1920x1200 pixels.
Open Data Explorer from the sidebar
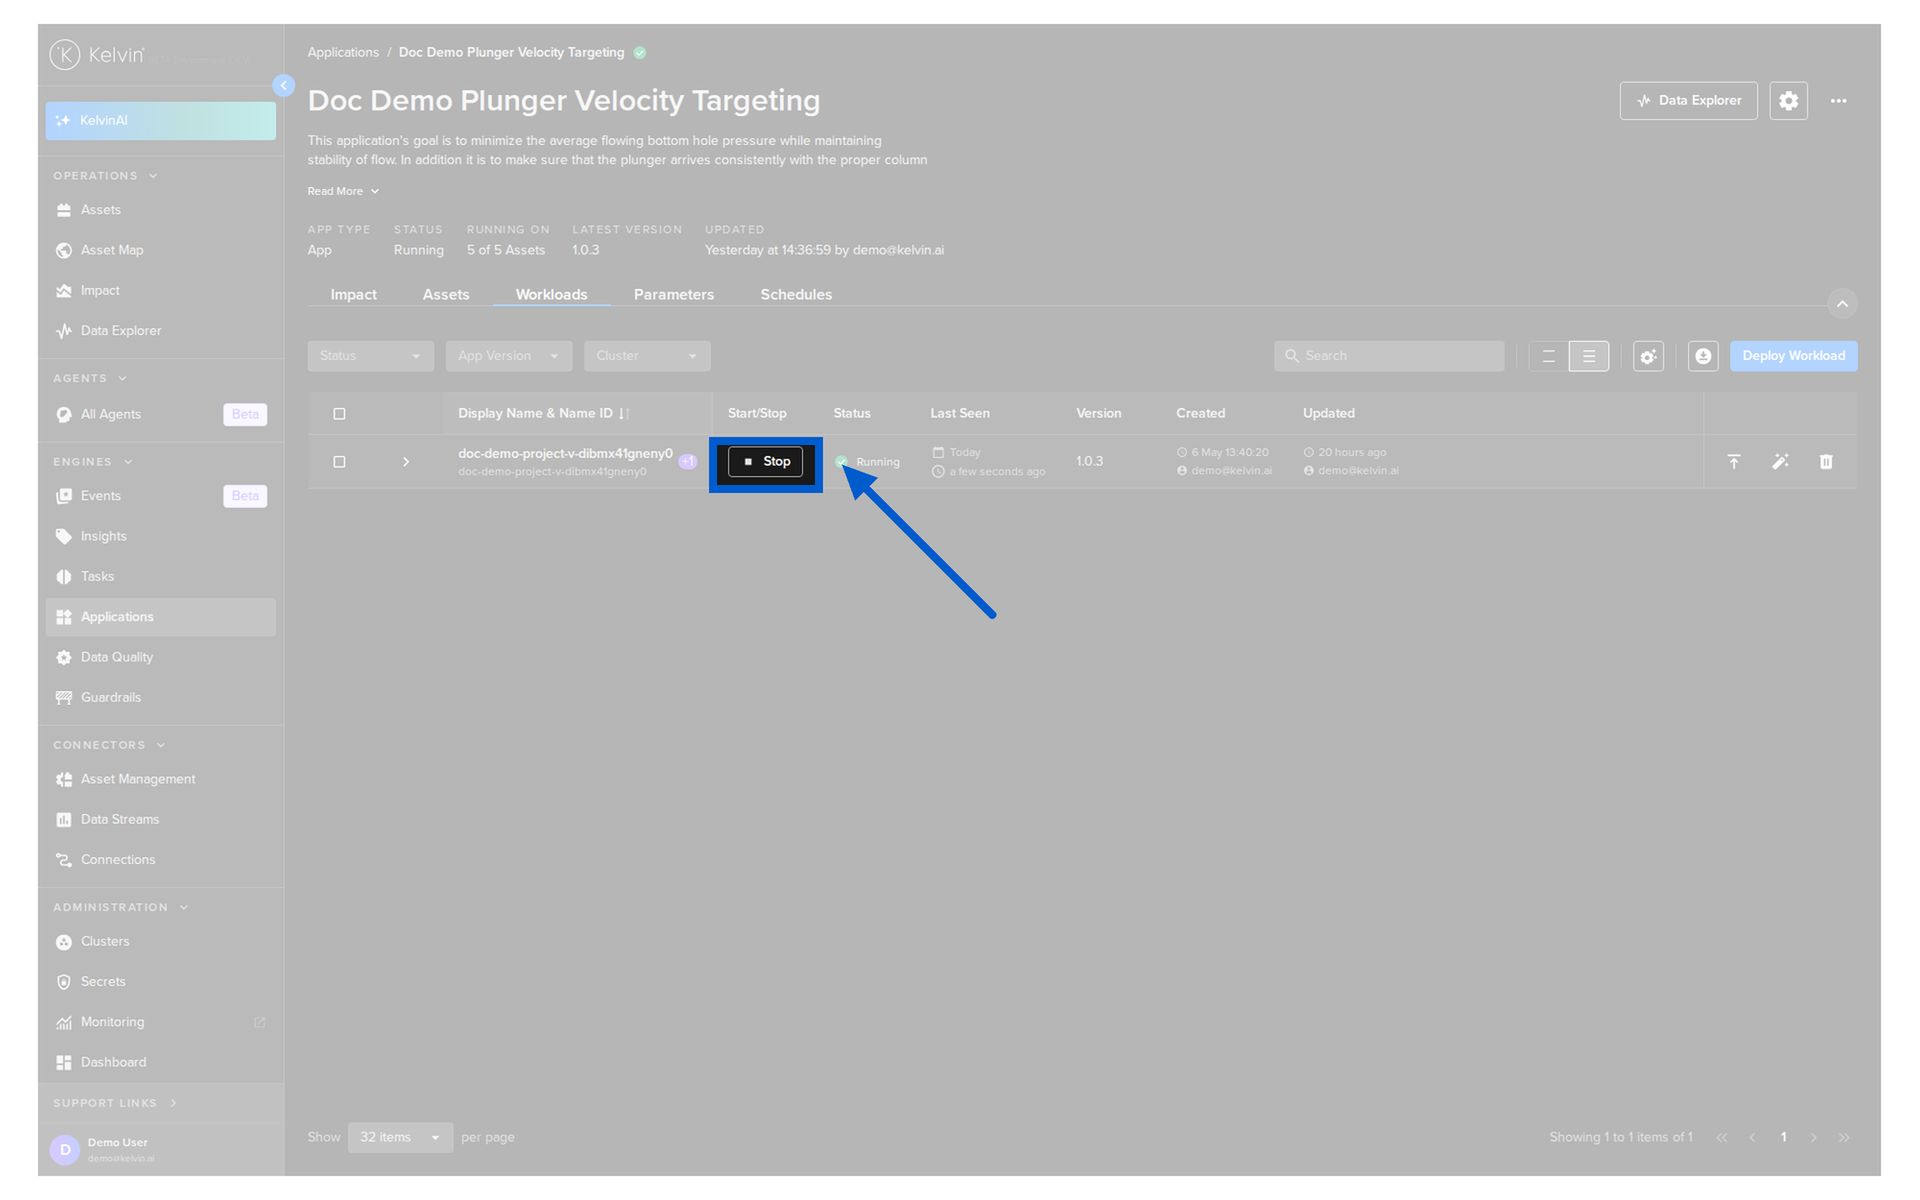160,330
